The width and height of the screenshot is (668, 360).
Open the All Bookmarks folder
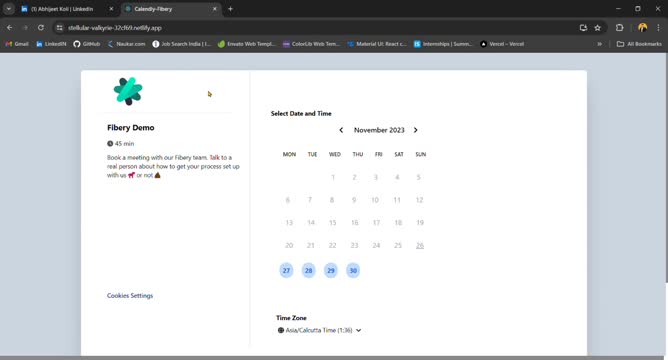(x=639, y=44)
